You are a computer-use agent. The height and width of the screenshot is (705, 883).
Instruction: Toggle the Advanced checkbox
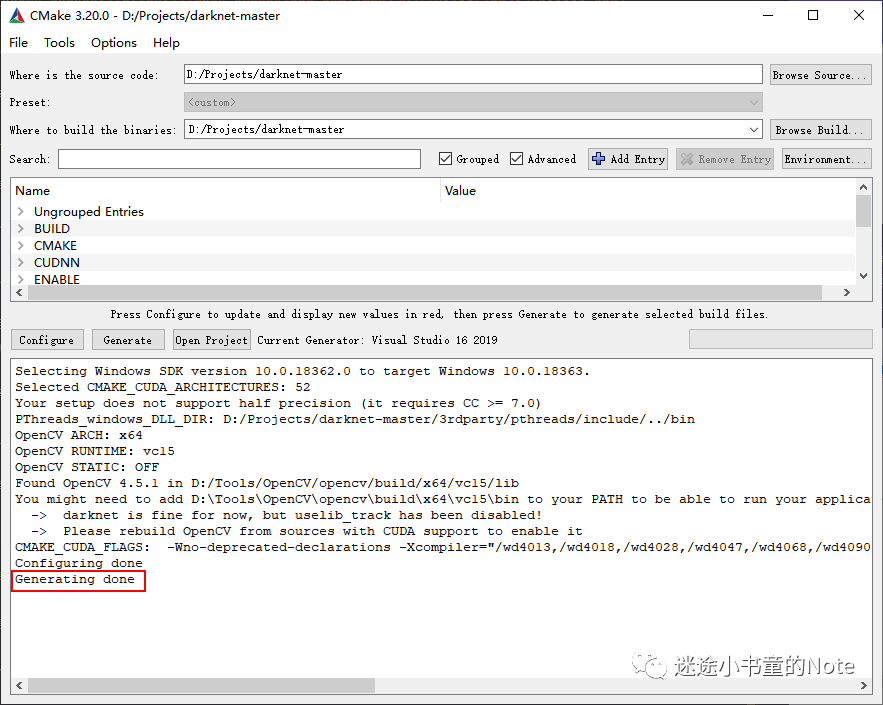pyautogui.click(x=516, y=159)
